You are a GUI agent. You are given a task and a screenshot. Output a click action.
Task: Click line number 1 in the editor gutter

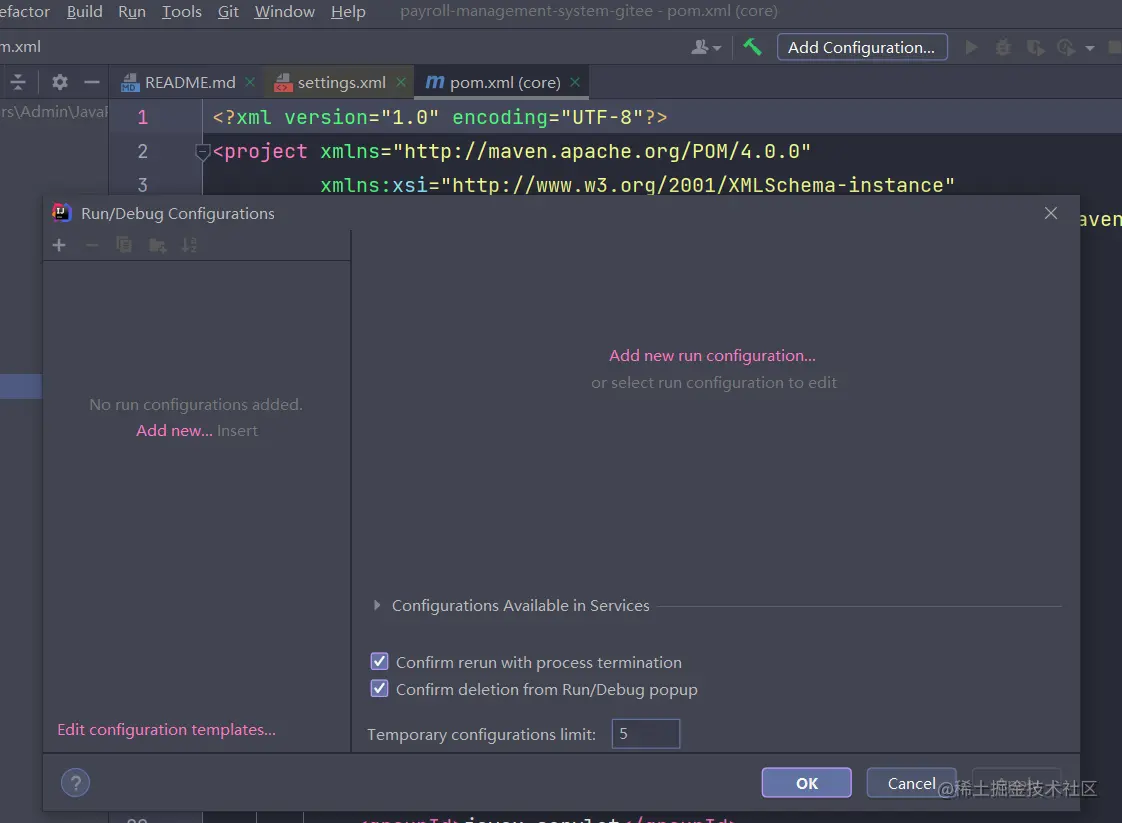(142, 117)
